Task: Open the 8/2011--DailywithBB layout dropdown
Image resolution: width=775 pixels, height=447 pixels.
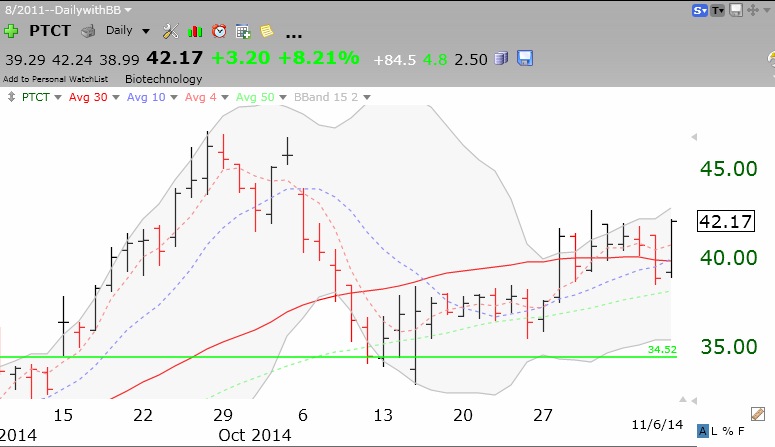Action: point(128,10)
